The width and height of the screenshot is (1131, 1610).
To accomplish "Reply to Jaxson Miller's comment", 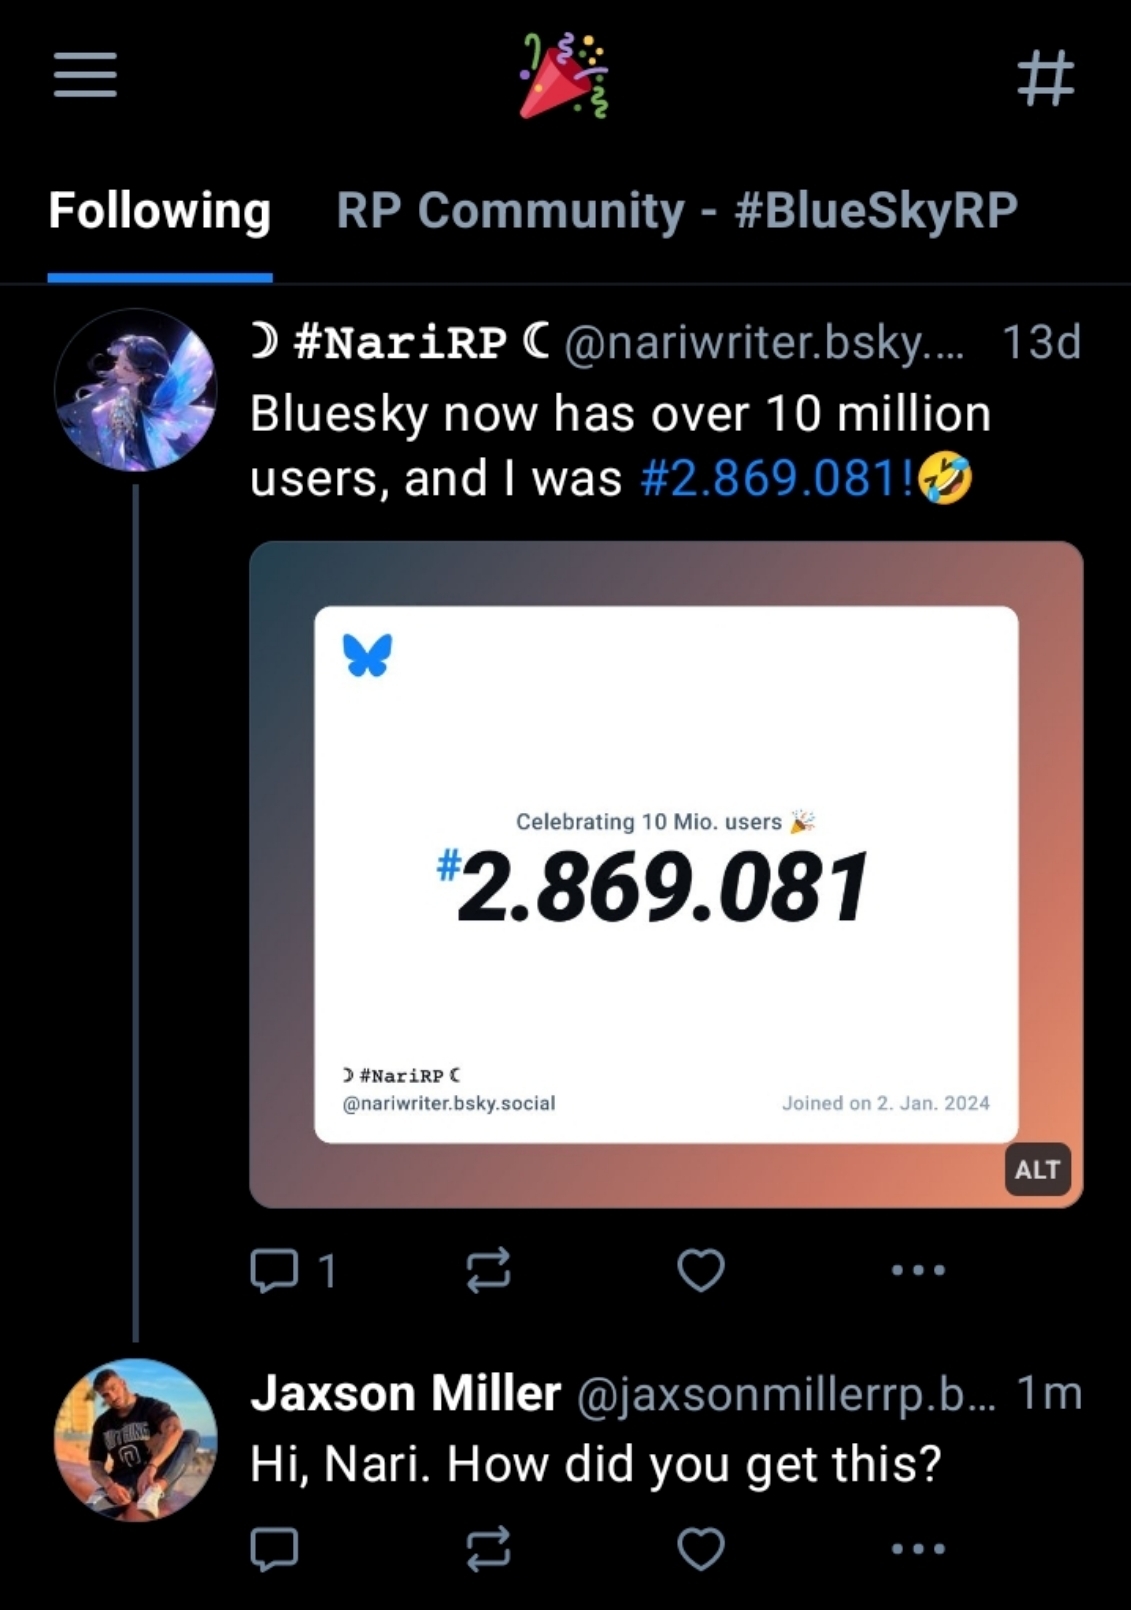I will click(x=274, y=1549).
